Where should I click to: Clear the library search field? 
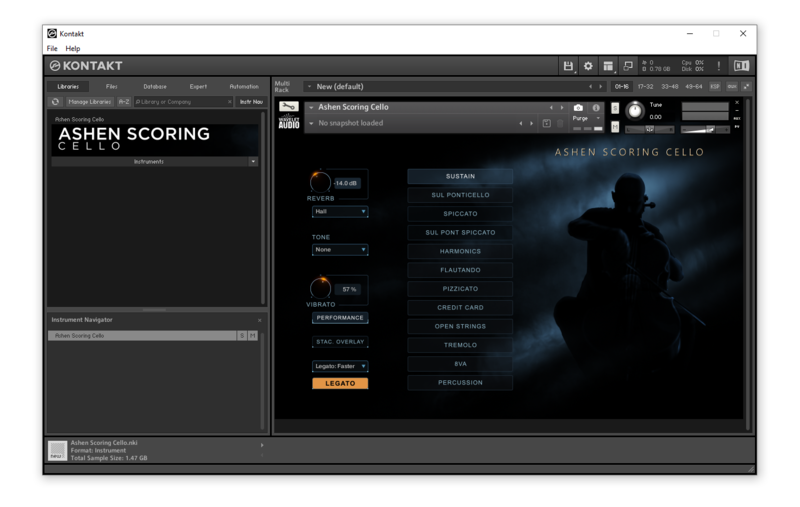(230, 102)
